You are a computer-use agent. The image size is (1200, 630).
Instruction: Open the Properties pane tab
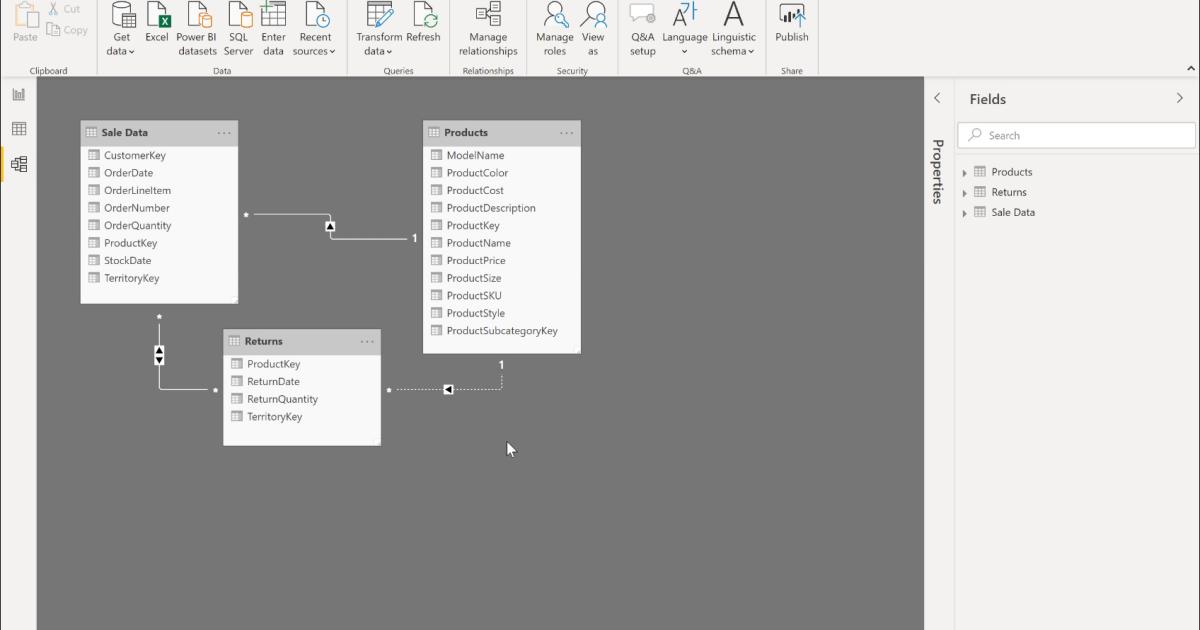[x=937, y=172]
